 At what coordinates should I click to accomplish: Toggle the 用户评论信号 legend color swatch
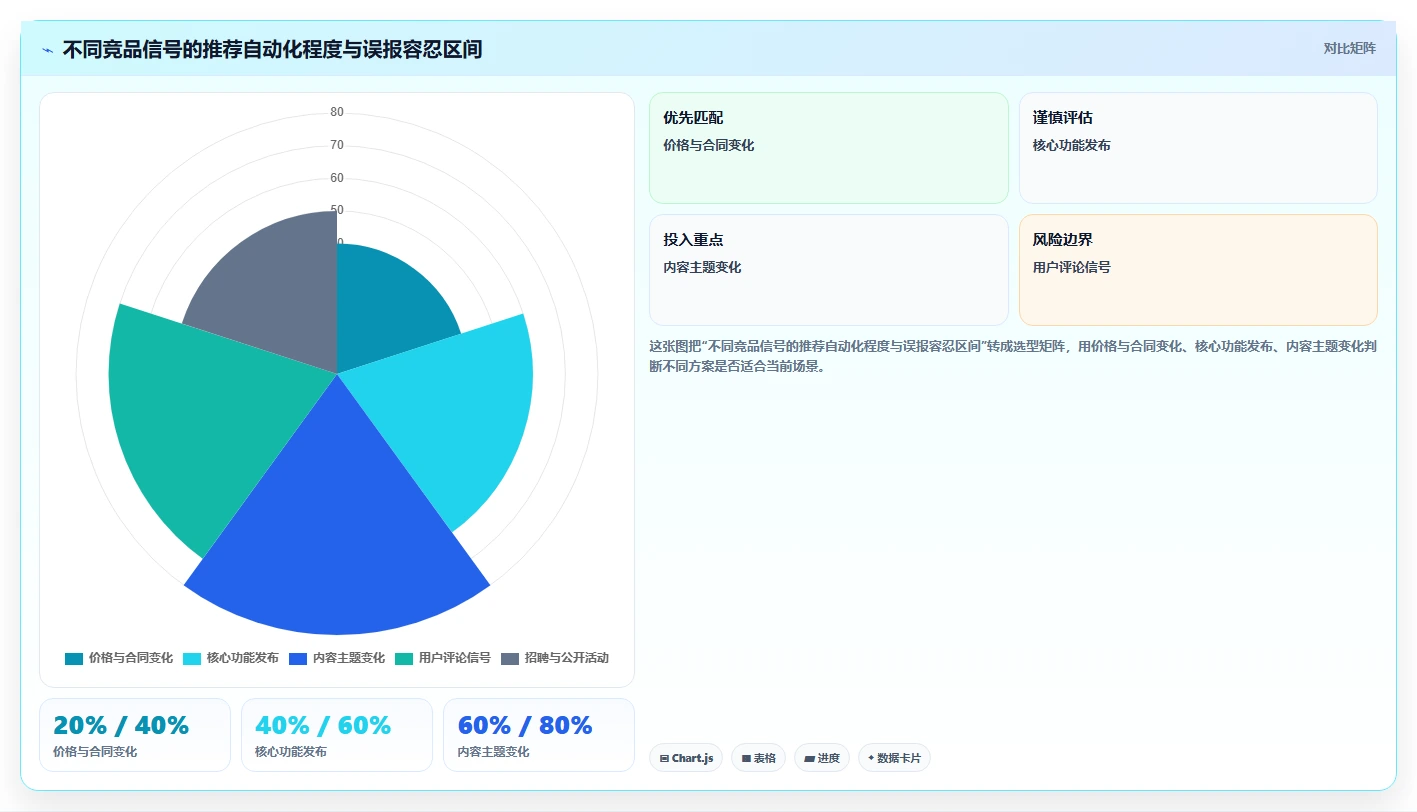404,658
